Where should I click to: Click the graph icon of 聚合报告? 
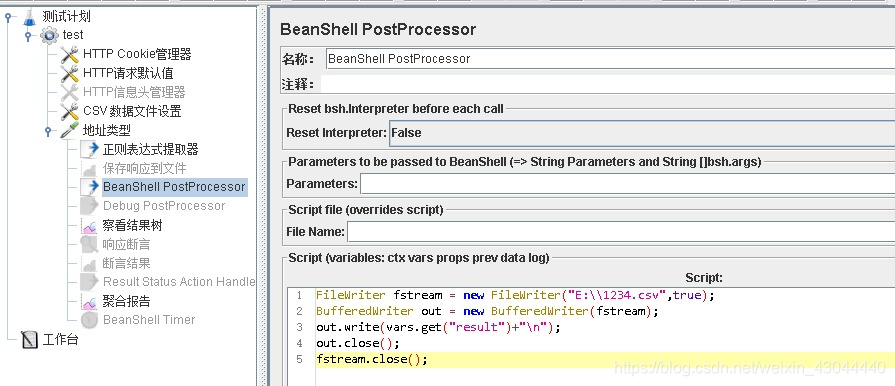[90, 301]
